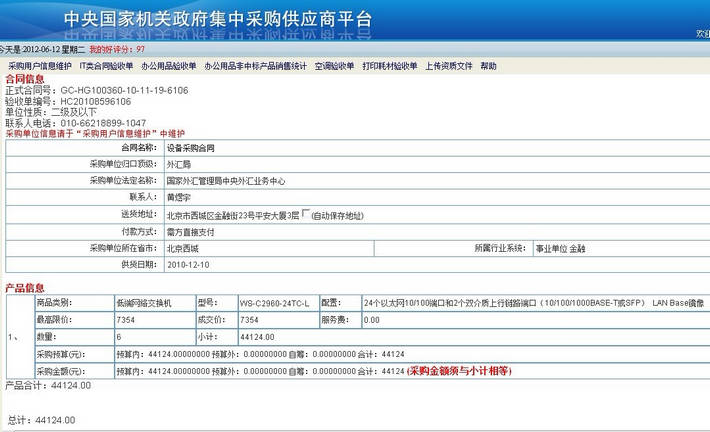This screenshot has height=432, width=710.
Task: Click the 联系人 field showing 黄煜宇
Action: [180, 197]
